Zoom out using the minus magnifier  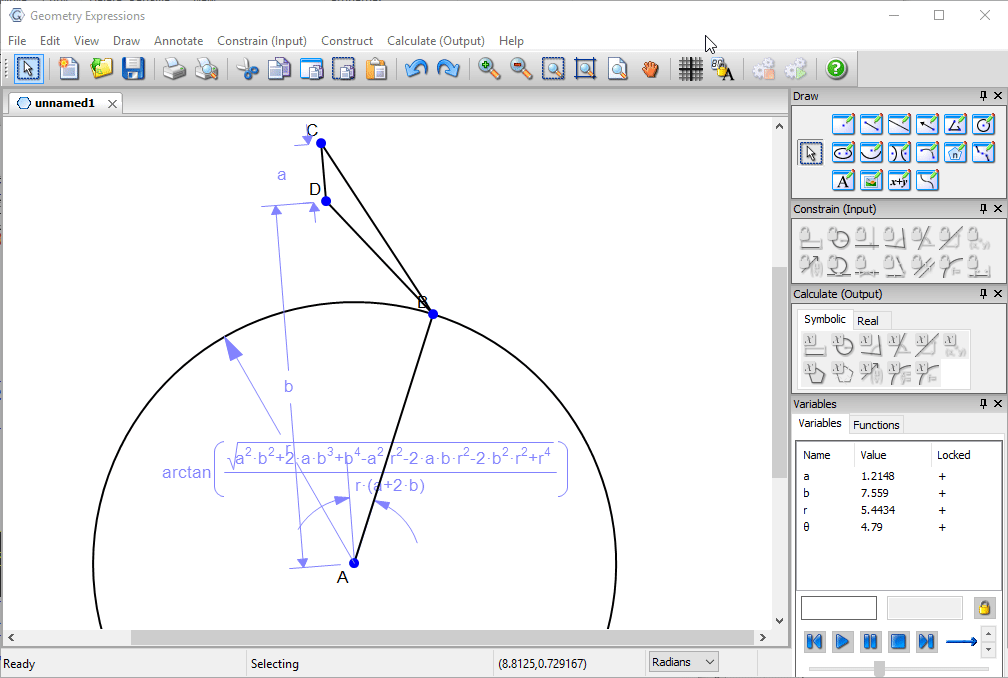521,69
